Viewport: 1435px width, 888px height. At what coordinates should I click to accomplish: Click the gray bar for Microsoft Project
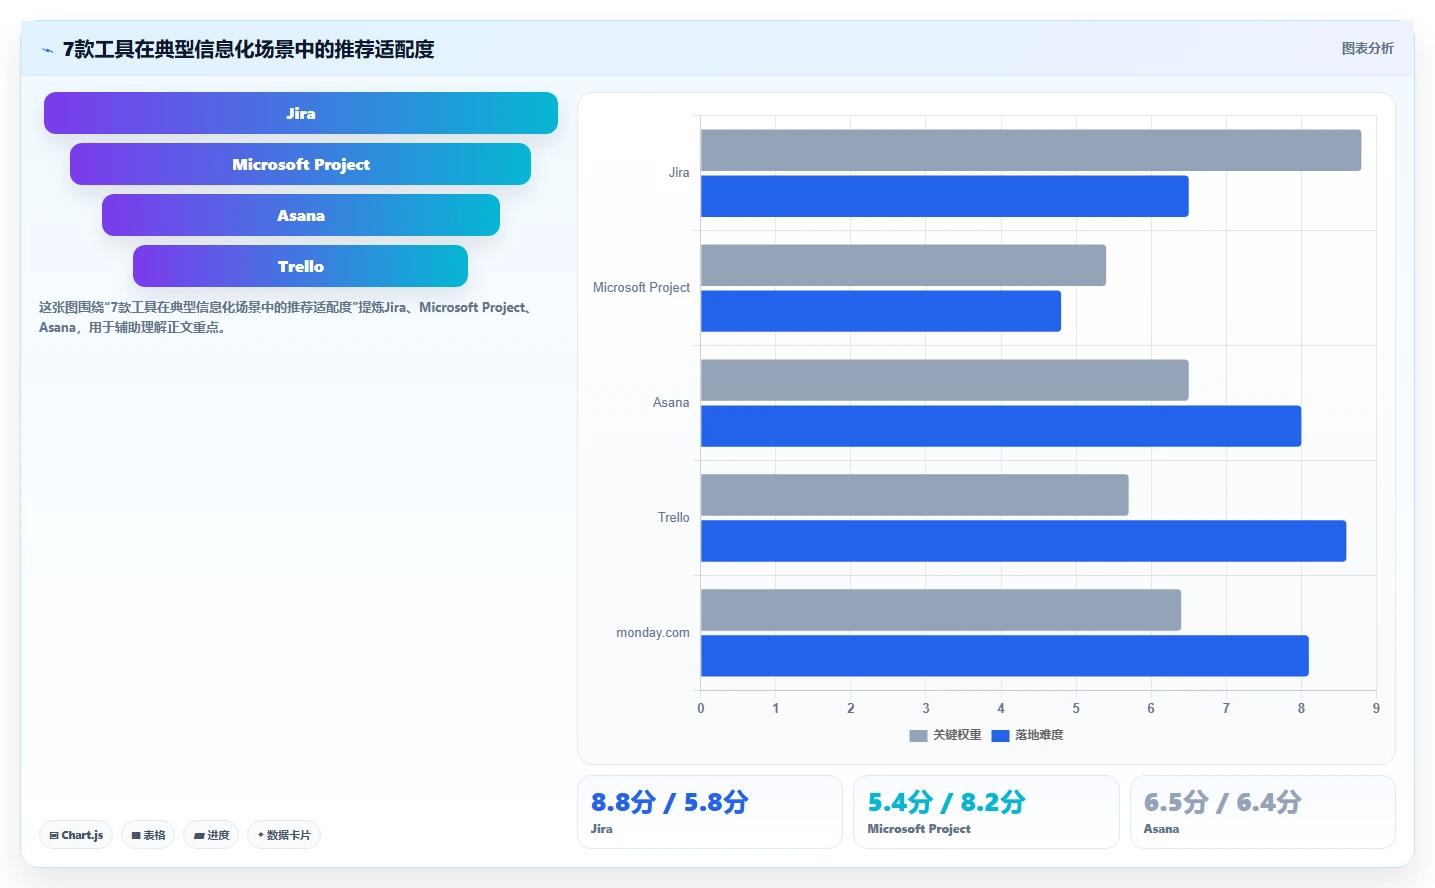click(903, 265)
